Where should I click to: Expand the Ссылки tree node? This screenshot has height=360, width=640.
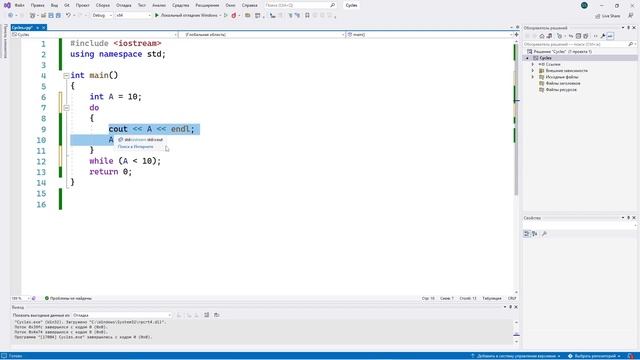(x=533, y=64)
